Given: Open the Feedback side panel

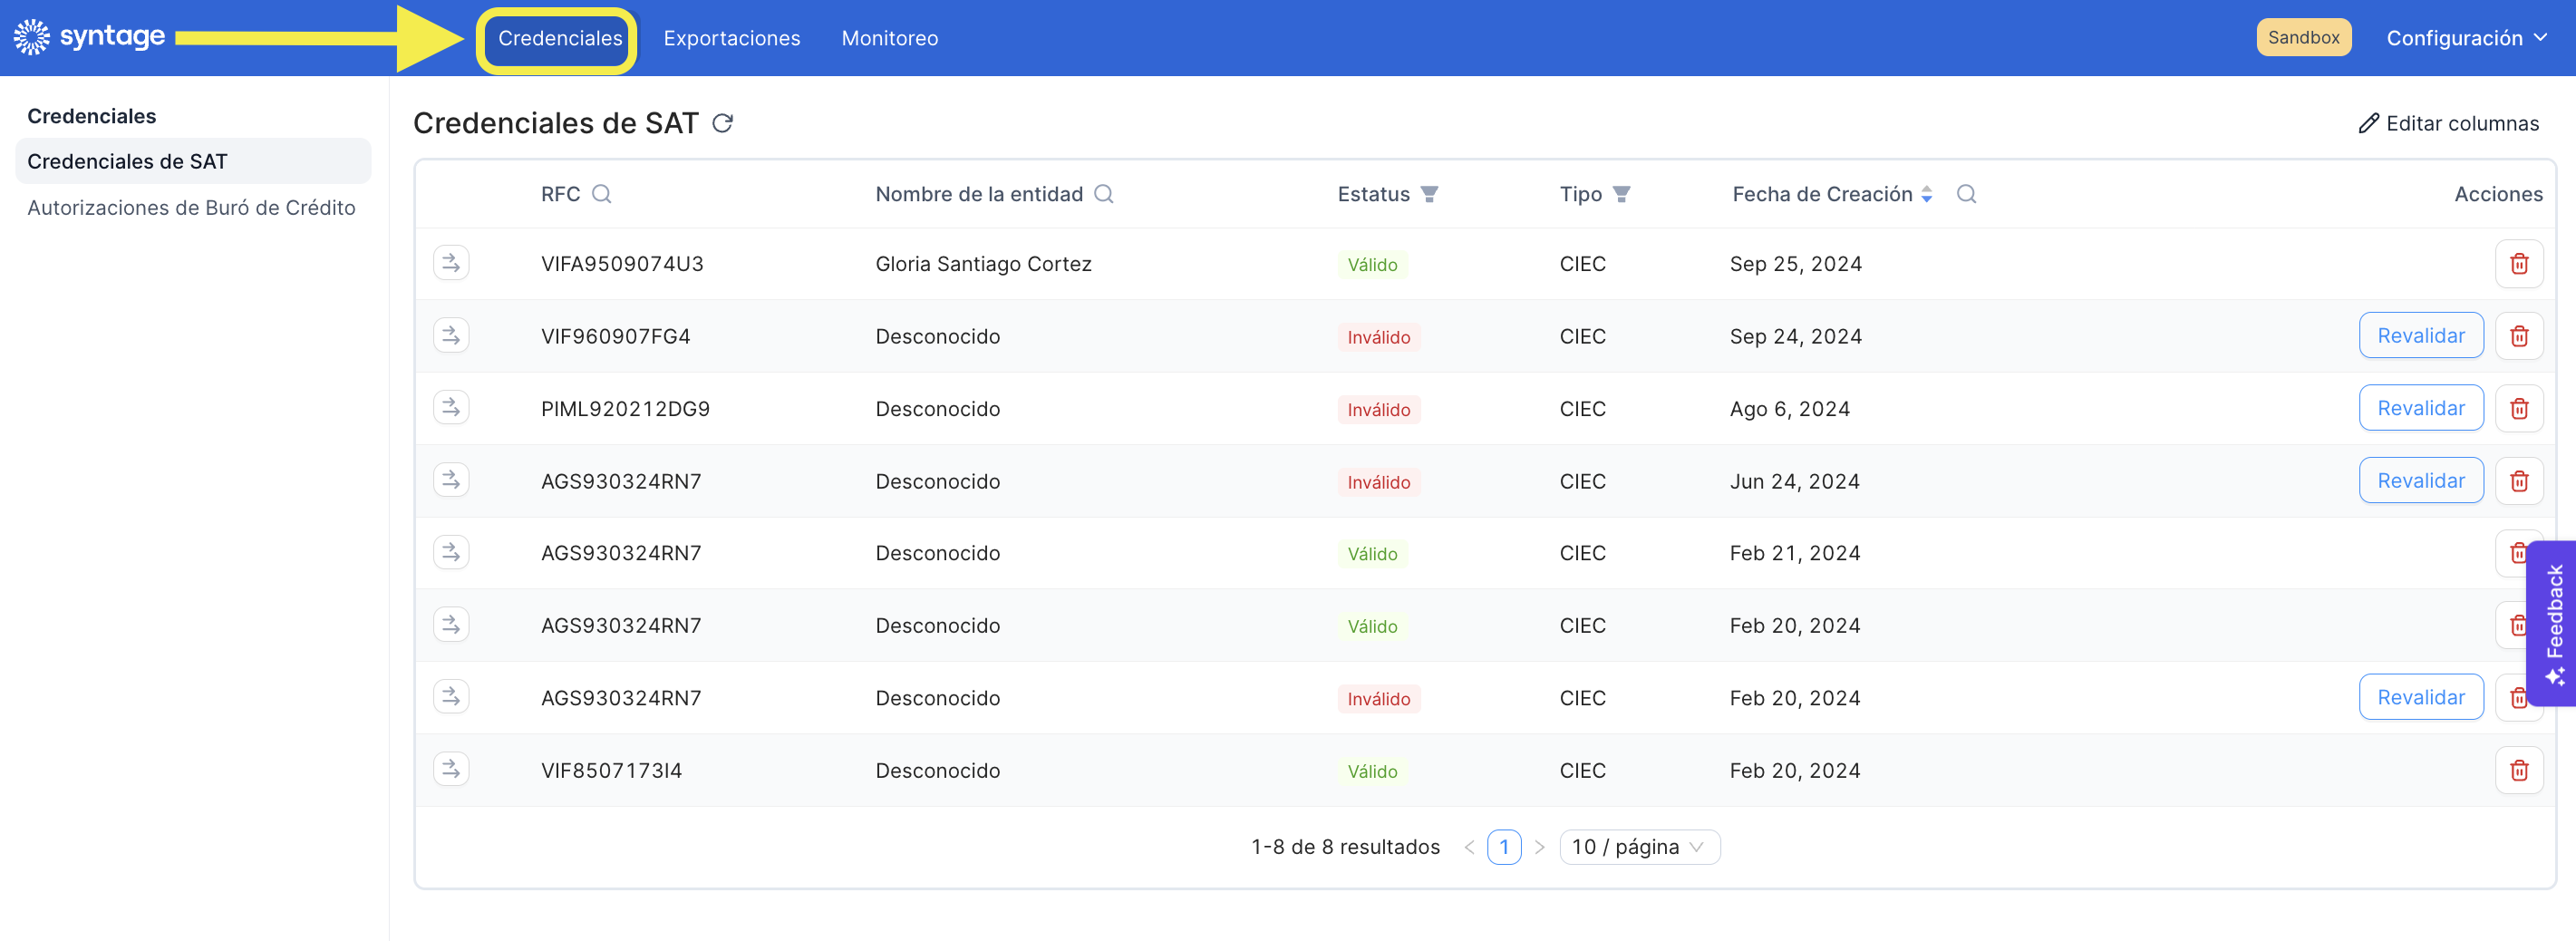Looking at the screenshot, I should tap(2553, 624).
